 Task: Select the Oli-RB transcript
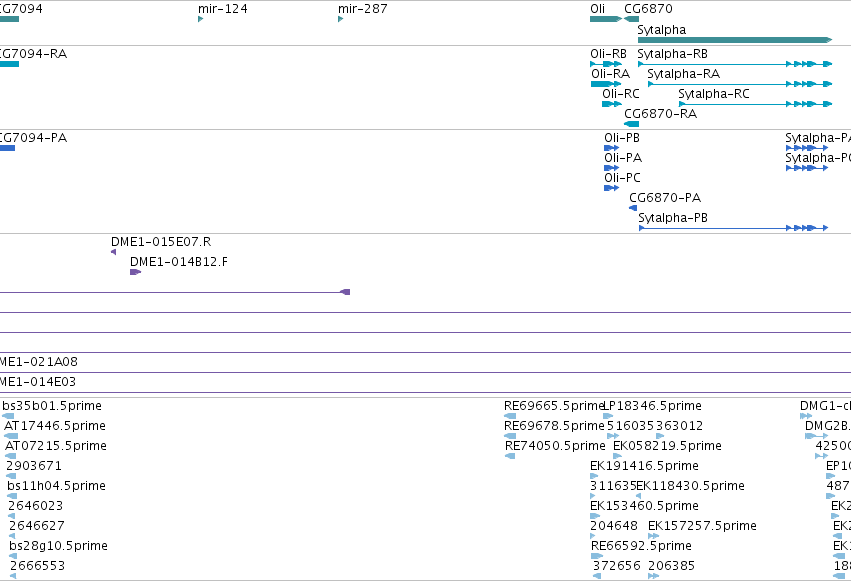[x=606, y=64]
